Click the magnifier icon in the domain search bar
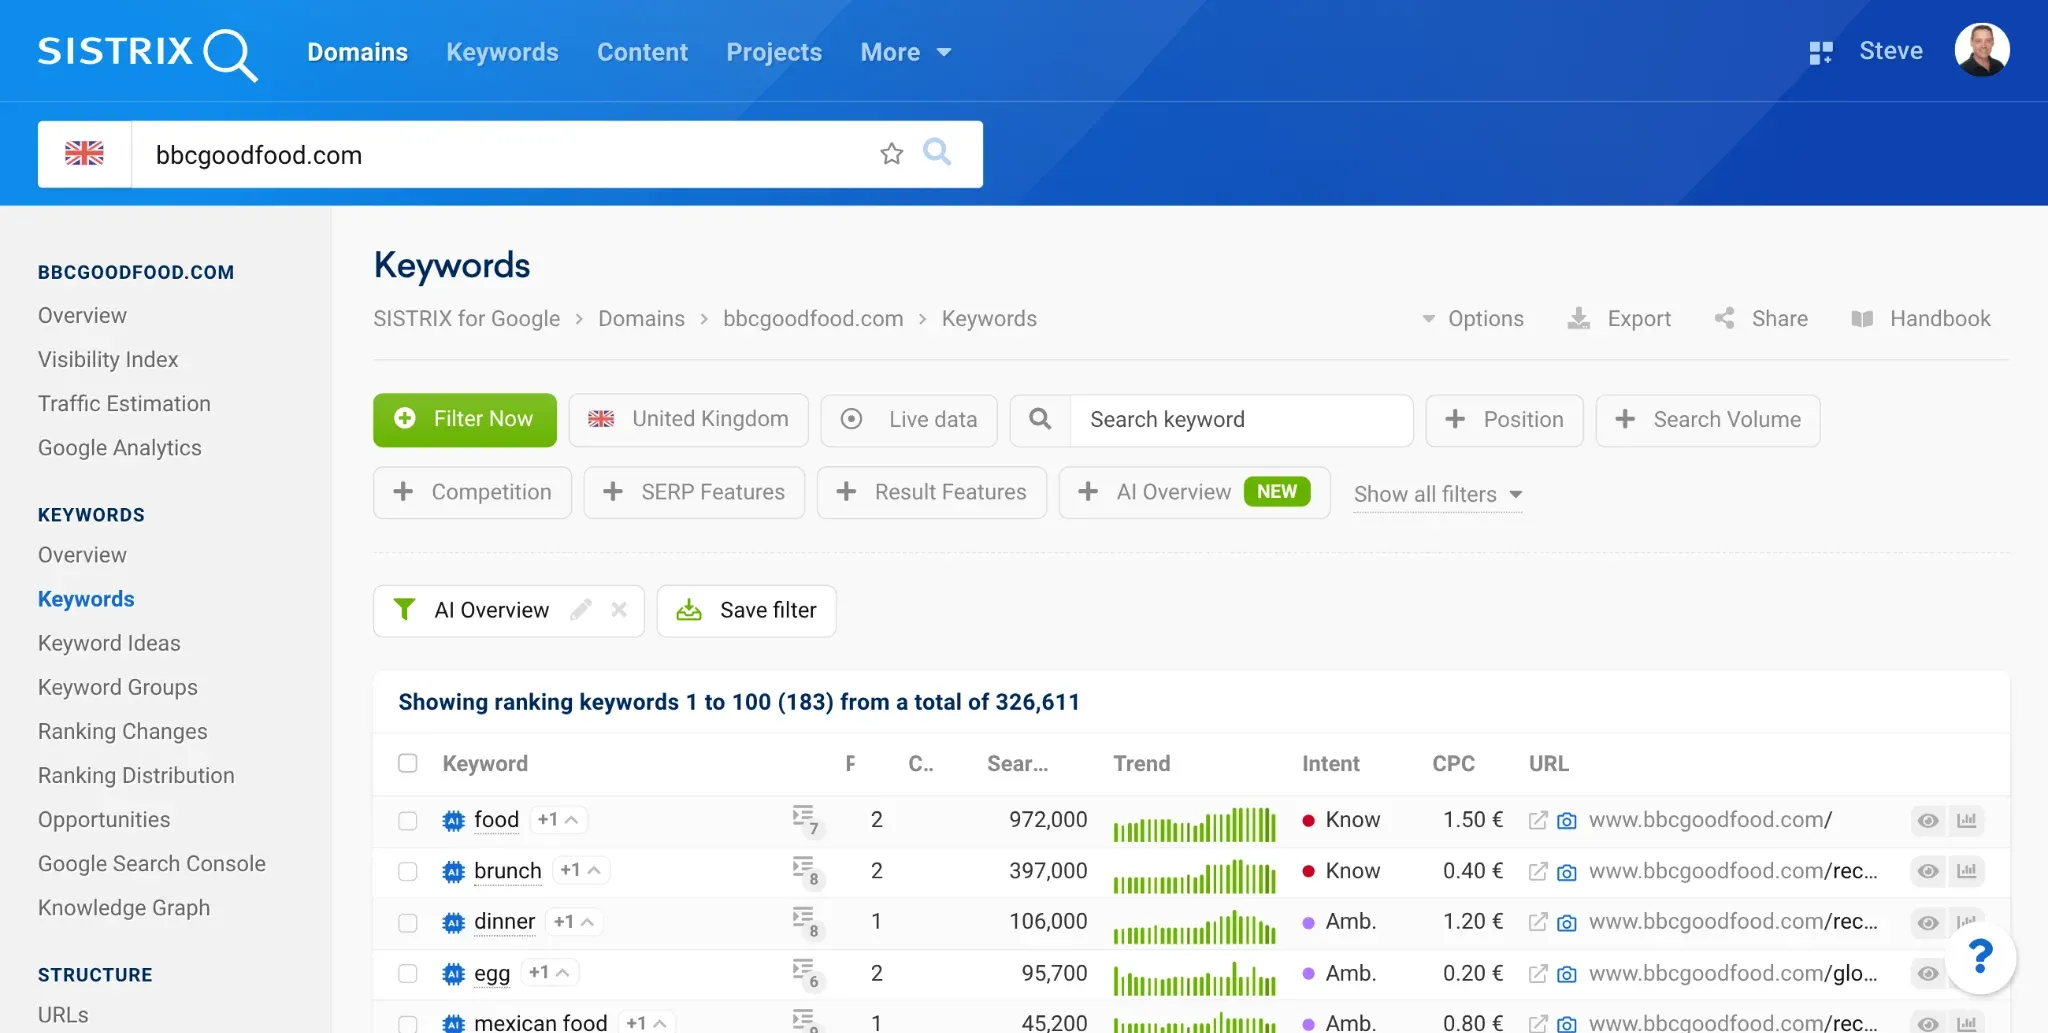 click(x=937, y=152)
